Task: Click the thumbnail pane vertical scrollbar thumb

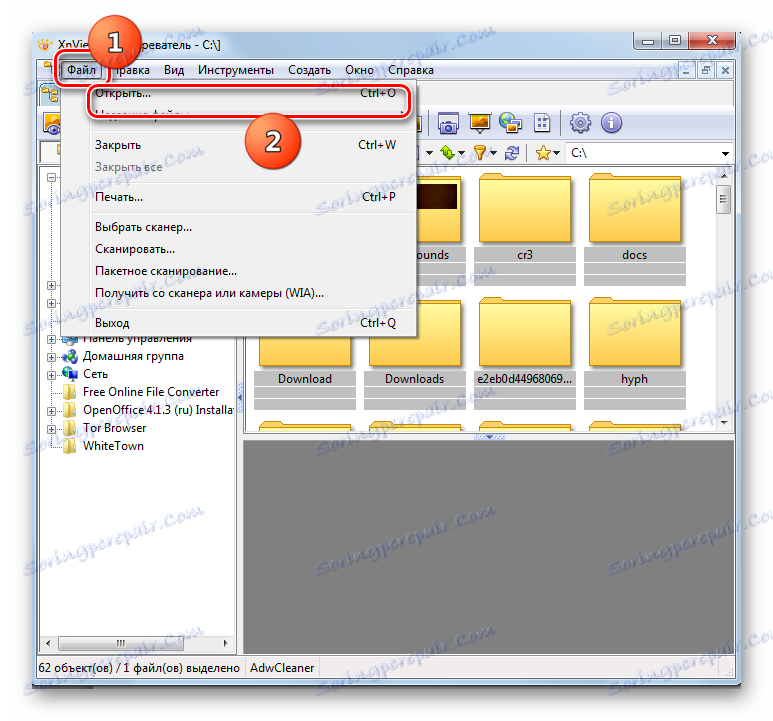Action: (723, 199)
